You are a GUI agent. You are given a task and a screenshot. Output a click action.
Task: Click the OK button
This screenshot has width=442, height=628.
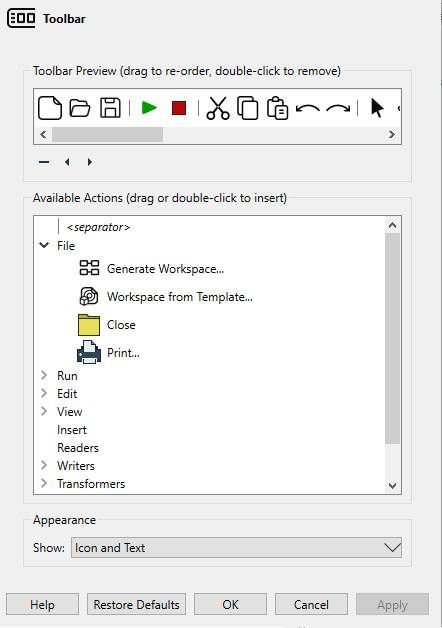pos(231,604)
